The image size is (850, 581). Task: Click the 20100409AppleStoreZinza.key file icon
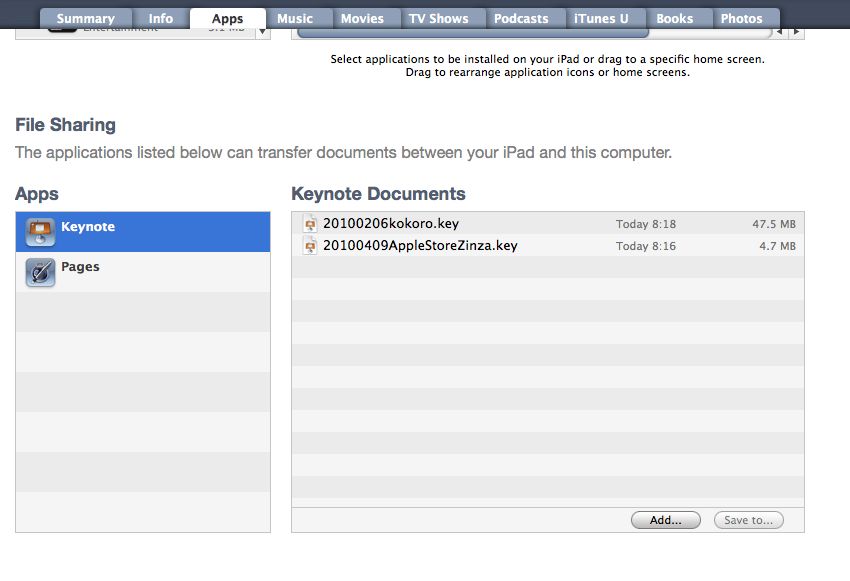(310, 246)
